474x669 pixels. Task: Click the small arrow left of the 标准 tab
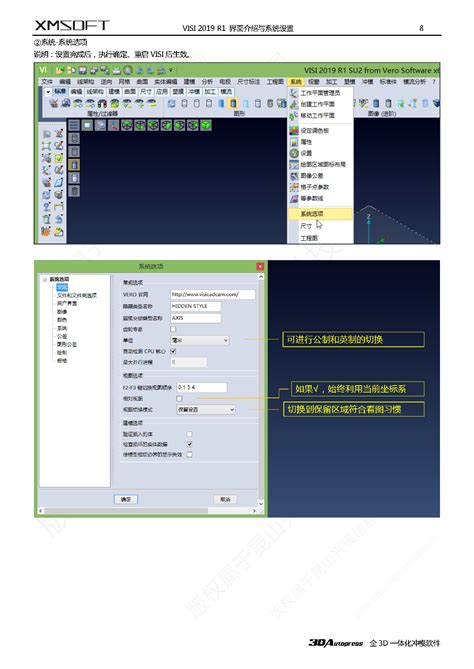coord(48,91)
